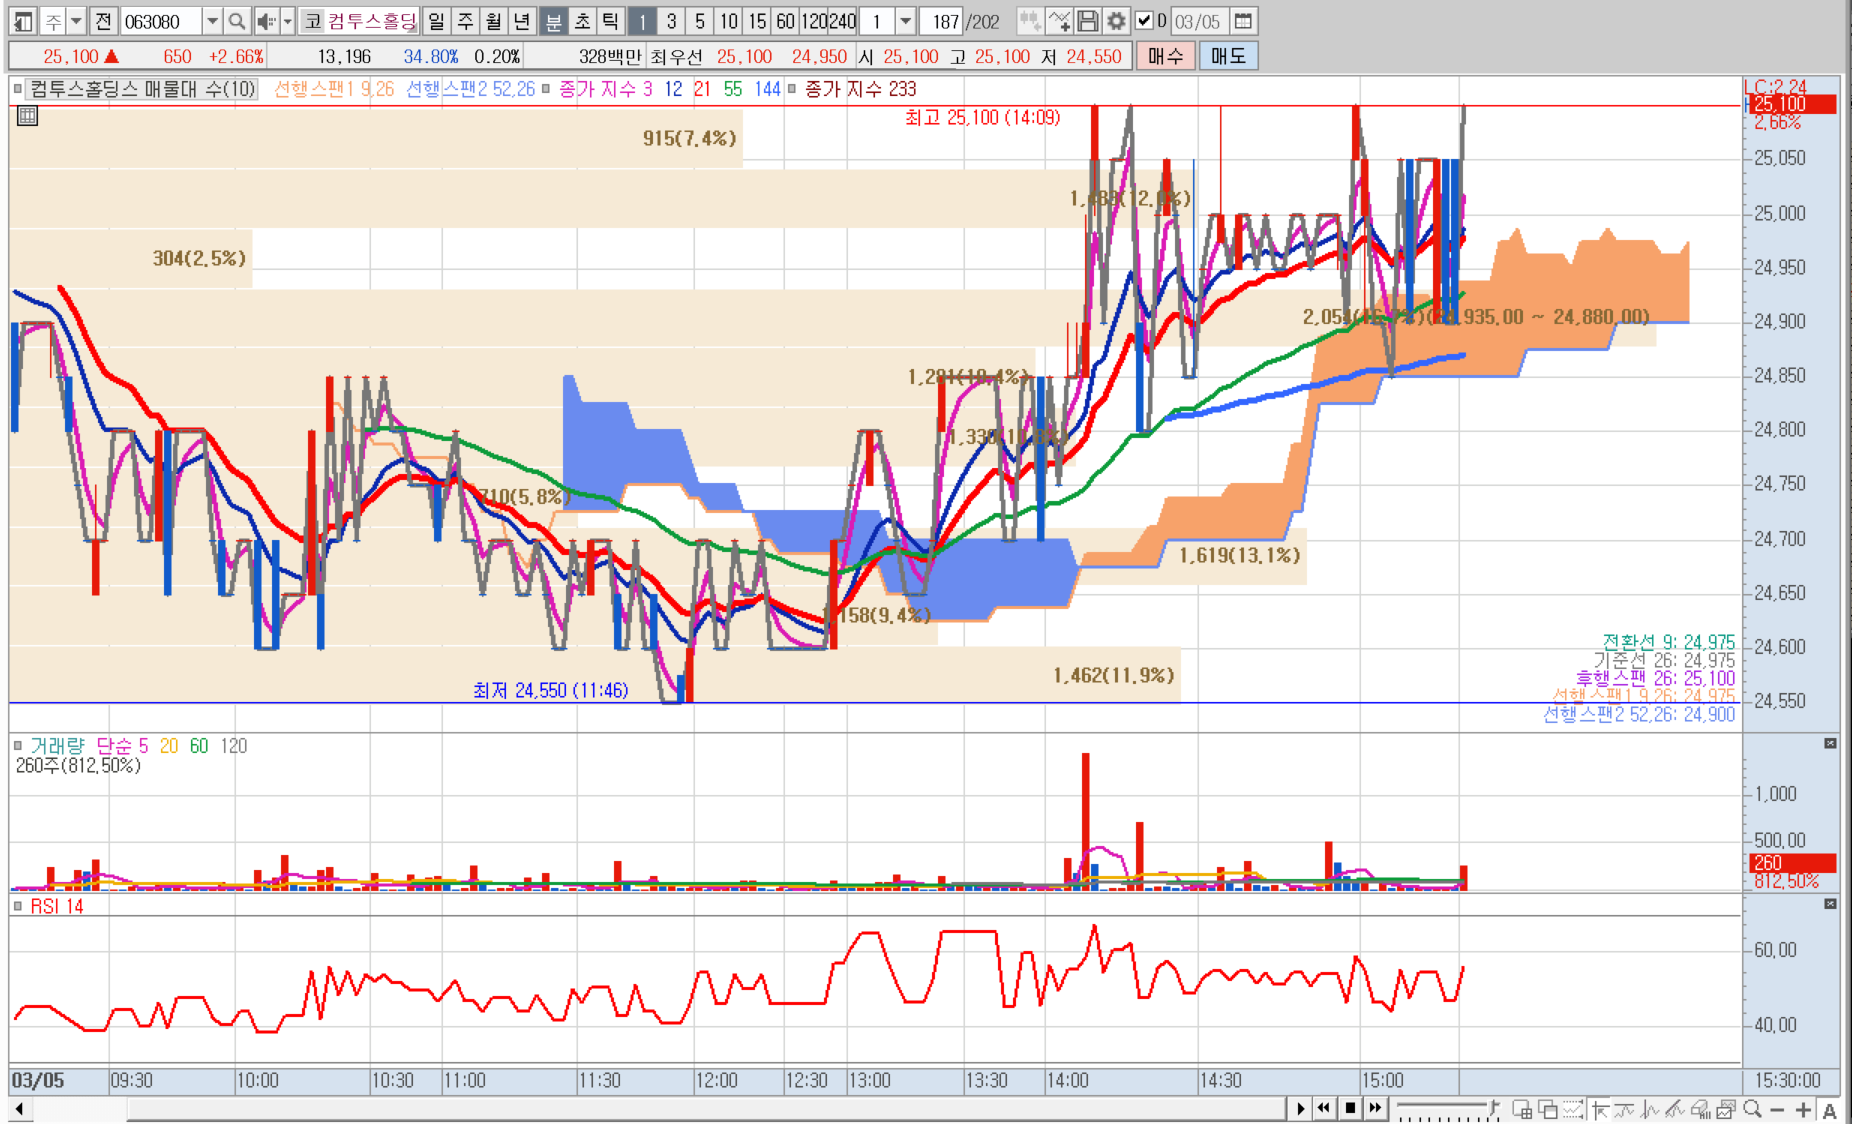The width and height of the screenshot is (1852, 1124).
Task: Click the speaker sound alert icon
Action: 265,21
